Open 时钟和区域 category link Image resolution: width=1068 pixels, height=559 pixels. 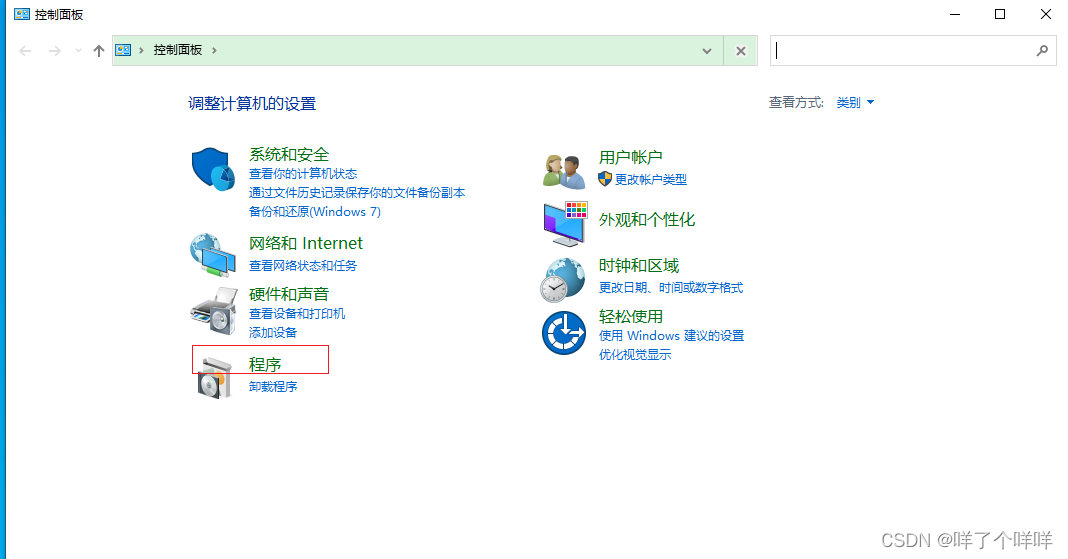coord(639,266)
